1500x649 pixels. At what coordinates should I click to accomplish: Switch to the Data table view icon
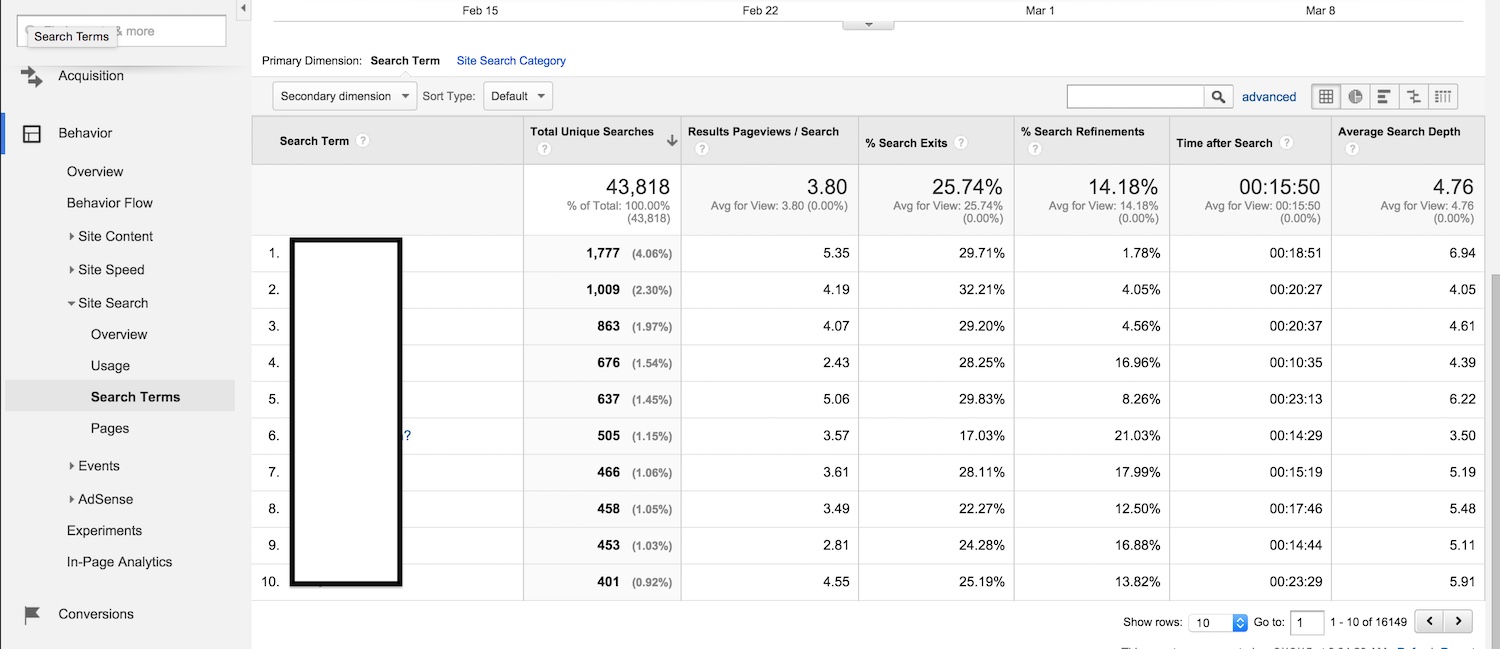coord(1326,97)
